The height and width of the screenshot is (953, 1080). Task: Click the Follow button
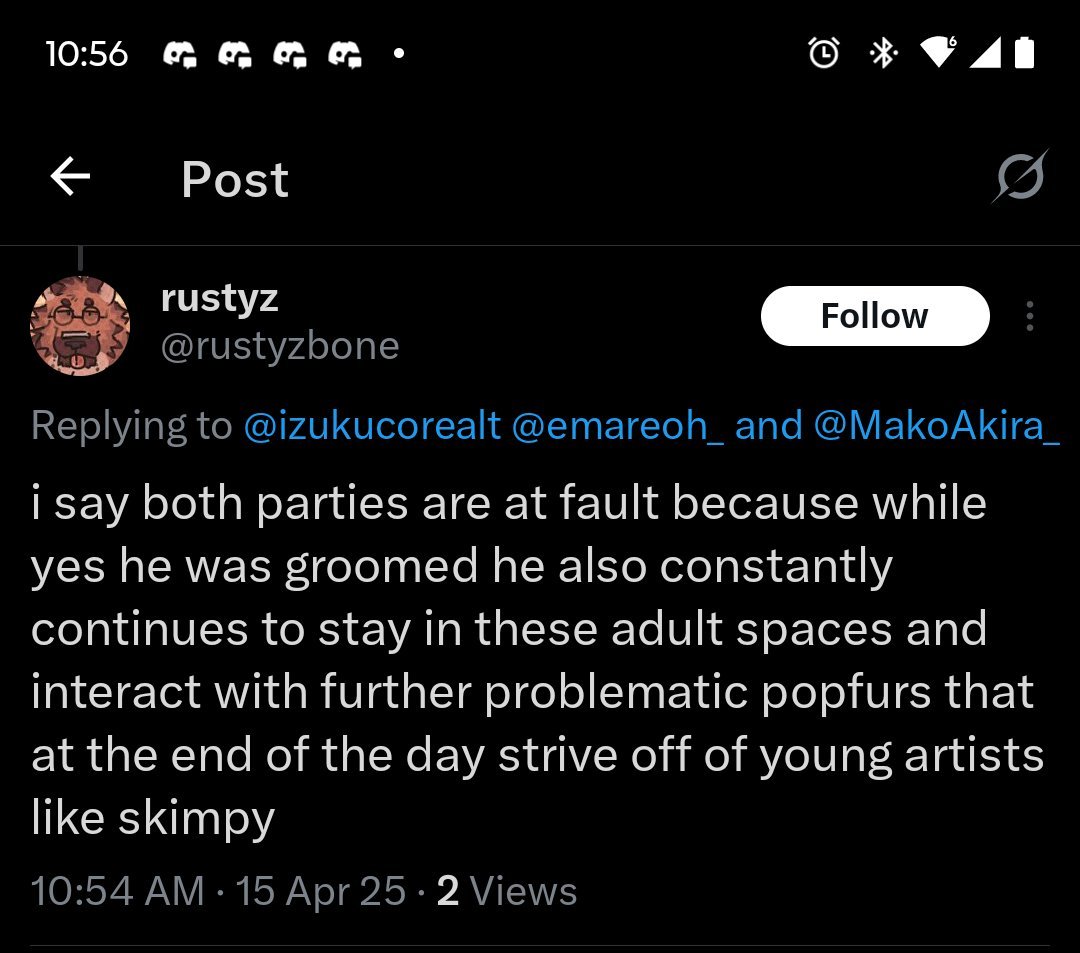[874, 316]
